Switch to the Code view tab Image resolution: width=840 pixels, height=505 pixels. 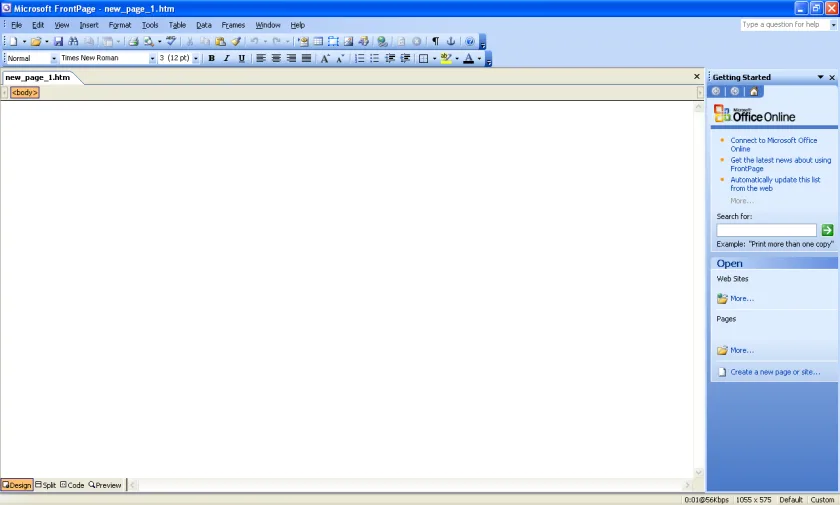(72, 485)
